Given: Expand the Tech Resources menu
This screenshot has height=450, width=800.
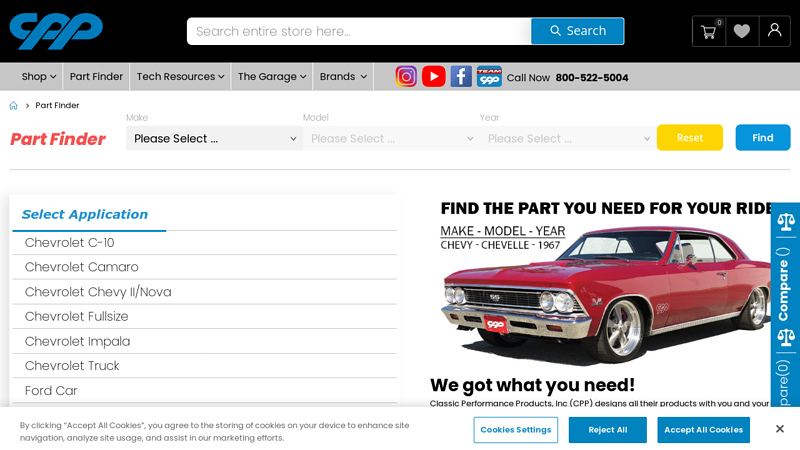Looking at the screenshot, I should tap(180, 77).
